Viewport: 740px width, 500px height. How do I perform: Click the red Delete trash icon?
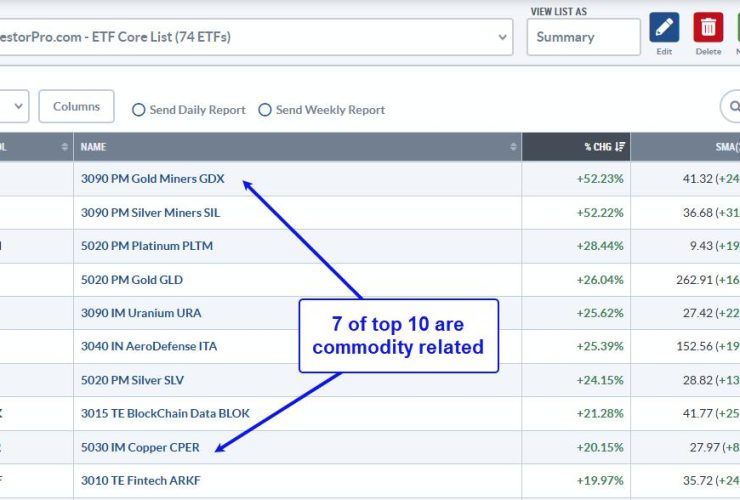[x=708, y=27]
